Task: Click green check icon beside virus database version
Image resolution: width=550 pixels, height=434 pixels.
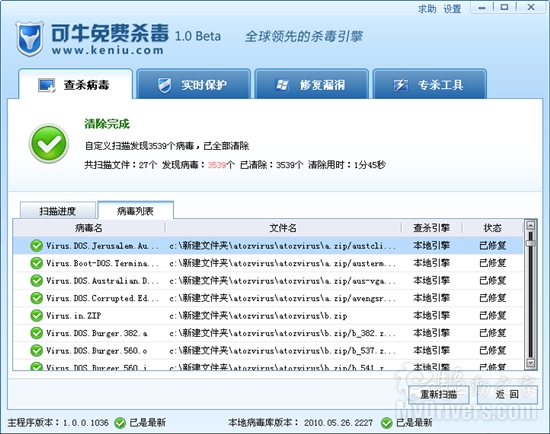Action: pyautogui.click(x=387, y=423)
